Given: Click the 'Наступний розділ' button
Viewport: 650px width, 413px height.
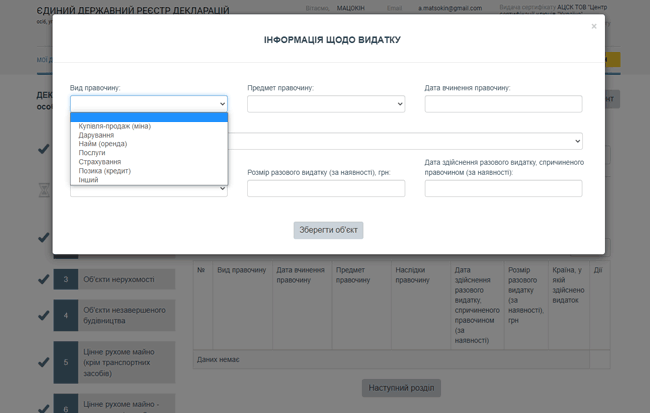Looking at the screenshot, I should point(400,388).
